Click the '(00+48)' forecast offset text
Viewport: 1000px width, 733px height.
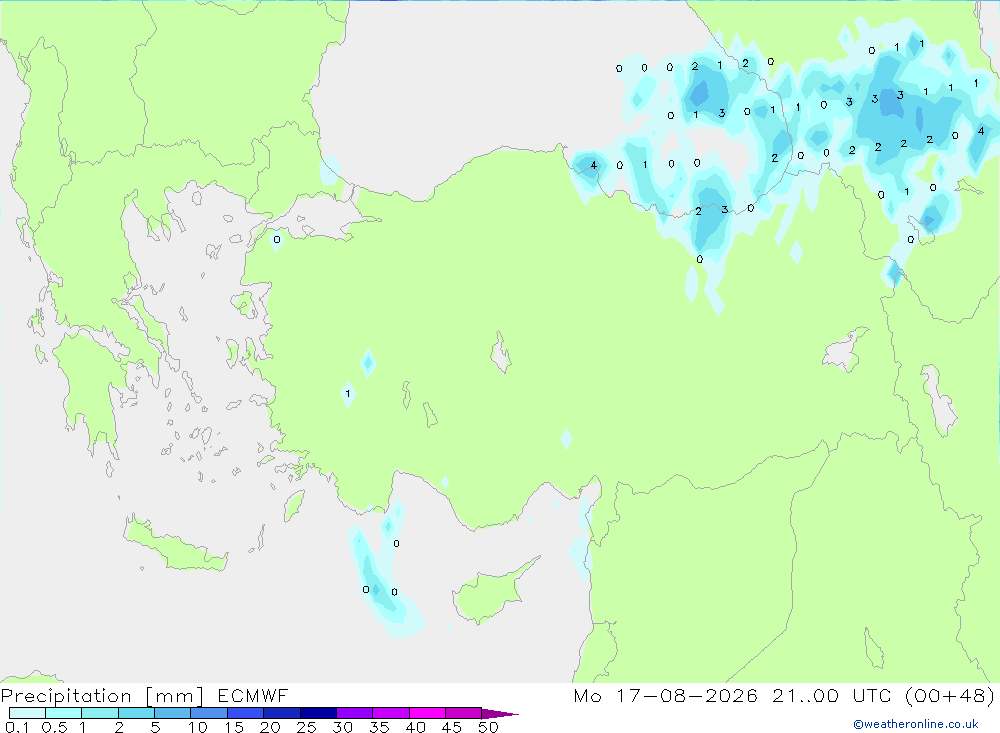coord(950,695)
